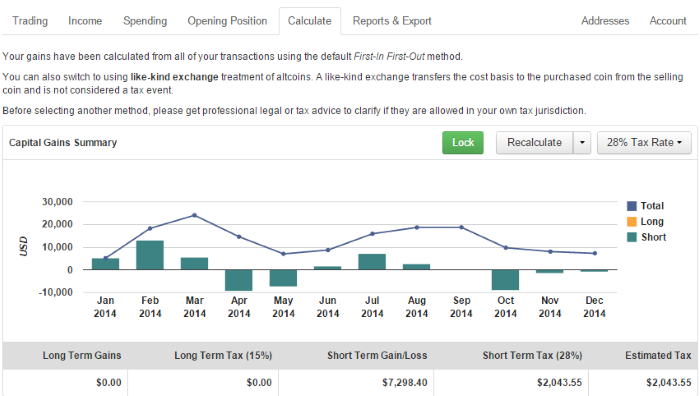Screen dimensions: 700x396
Task: Click the Short legend label
Action: click(x=654, y=237)
